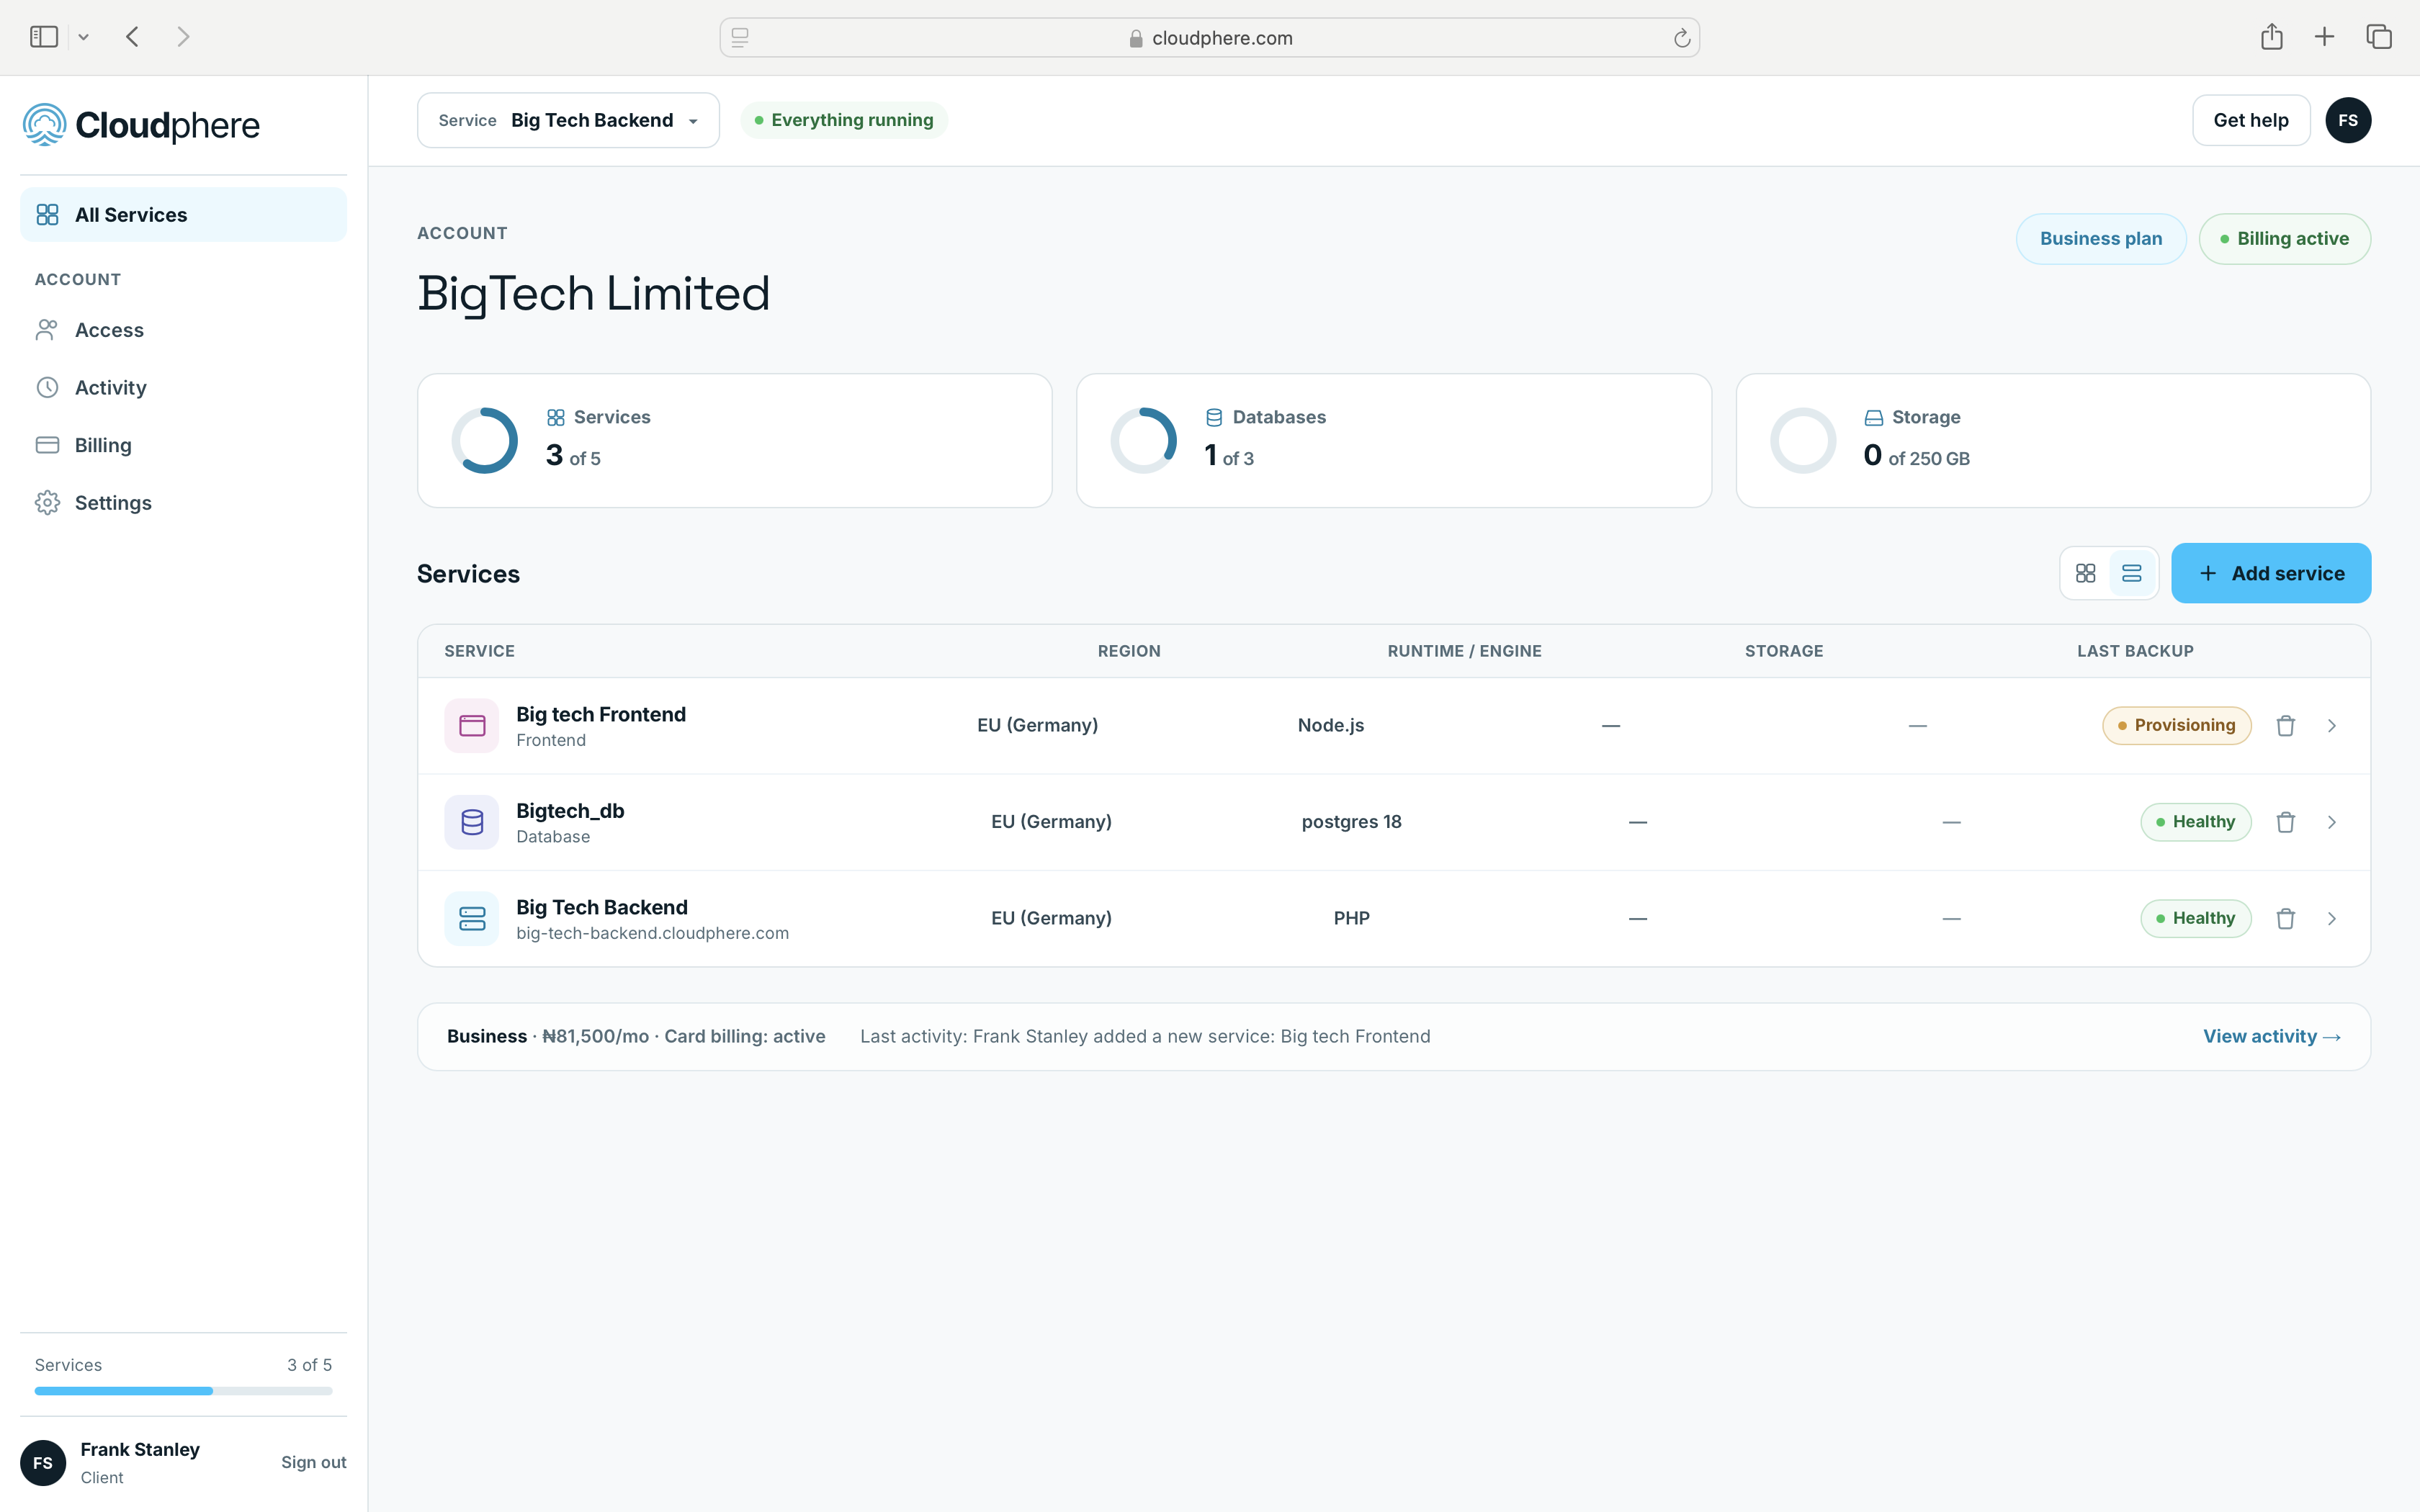Viewport: 2420px width, 1512px height.
Task: Delete the Big tech Frontend service
Action: tap(2285, 726)
